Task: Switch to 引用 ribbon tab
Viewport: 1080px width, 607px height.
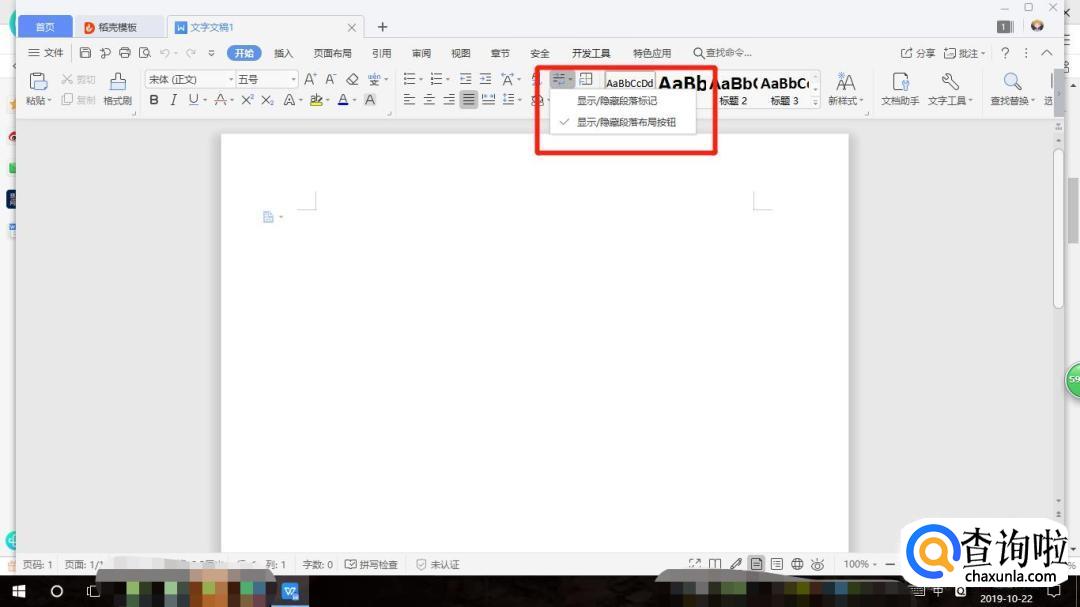Action: [x=382, y=53]
